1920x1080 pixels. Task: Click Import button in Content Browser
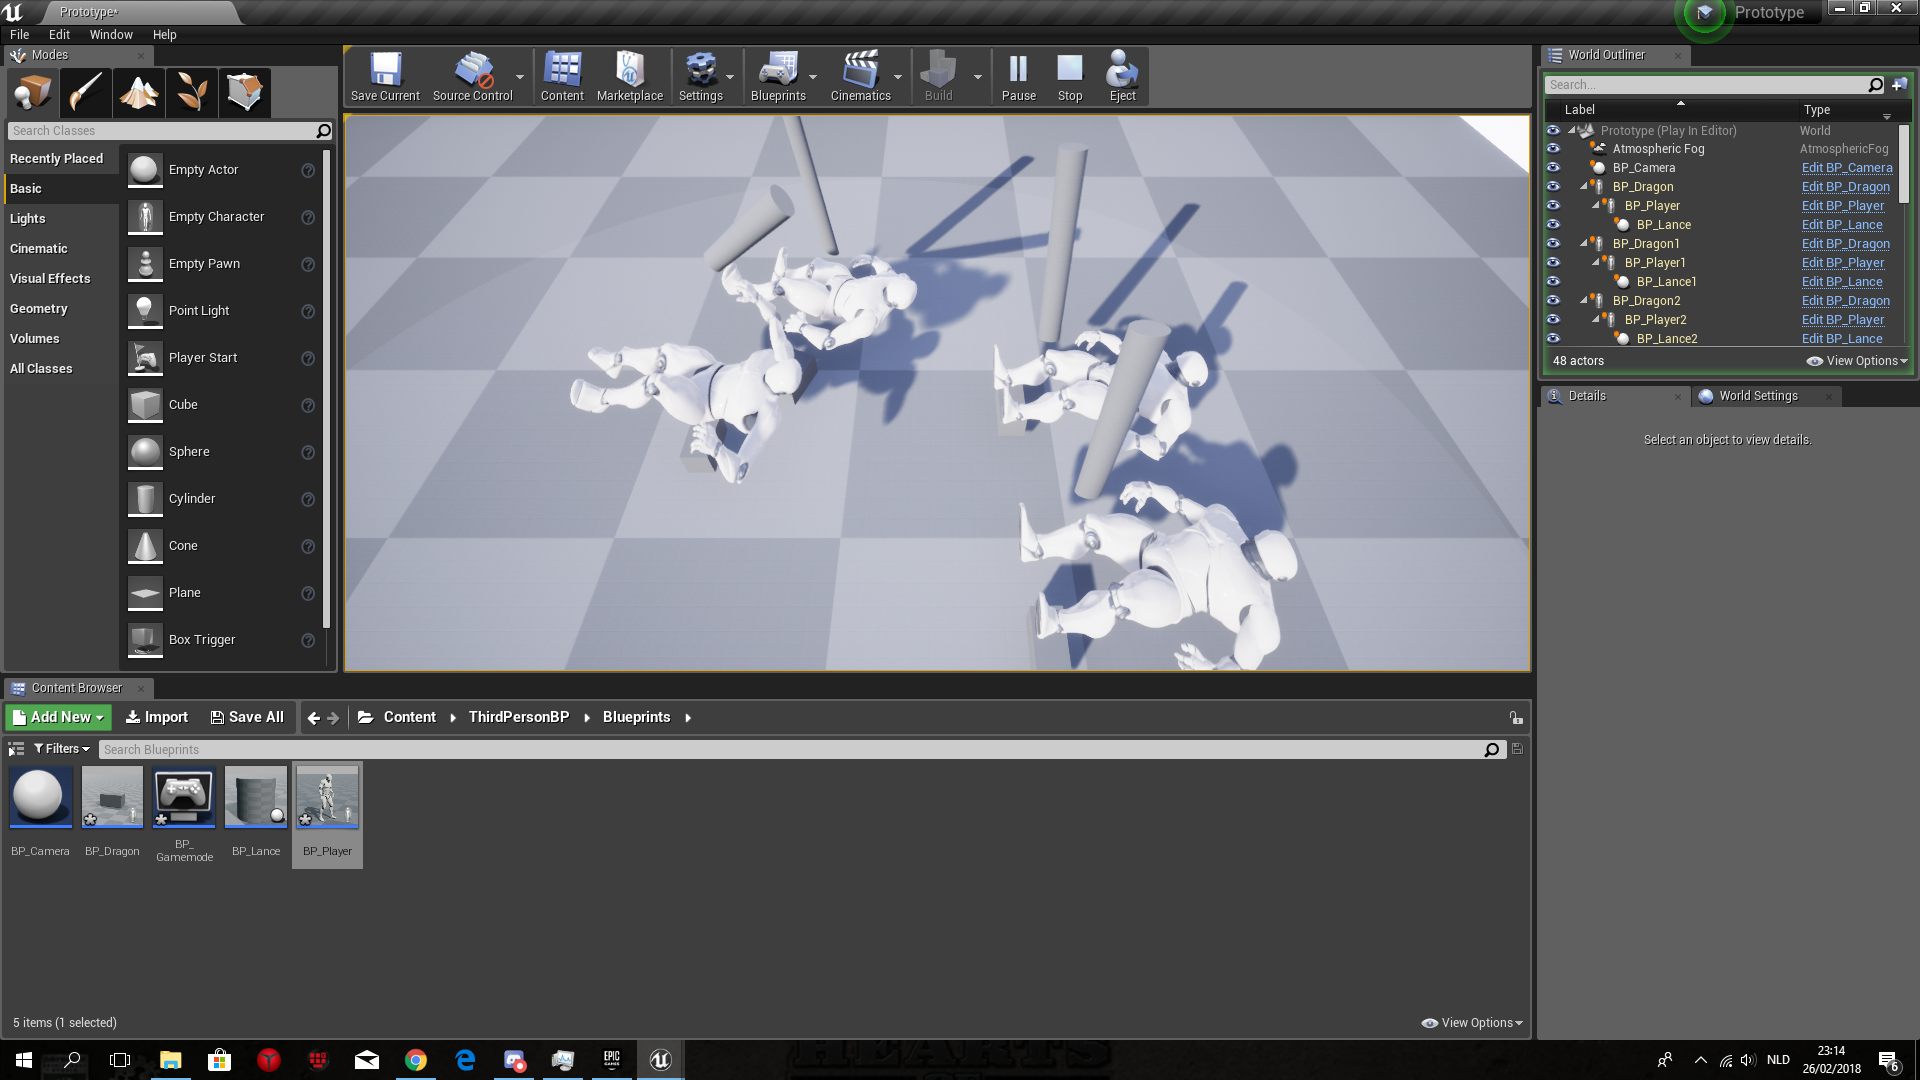coord(156,718)
